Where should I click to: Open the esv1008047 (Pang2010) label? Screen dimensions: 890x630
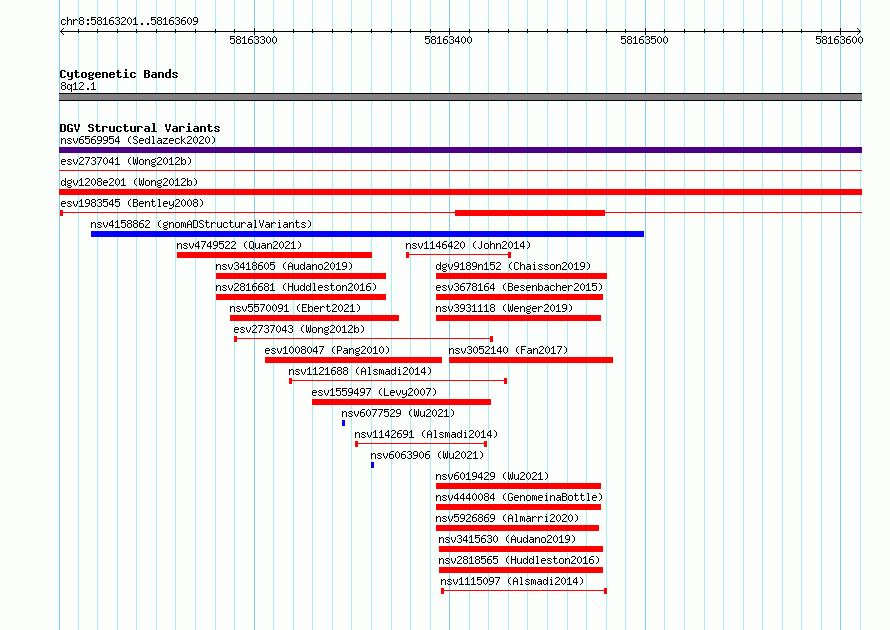[x=327, y=350]
